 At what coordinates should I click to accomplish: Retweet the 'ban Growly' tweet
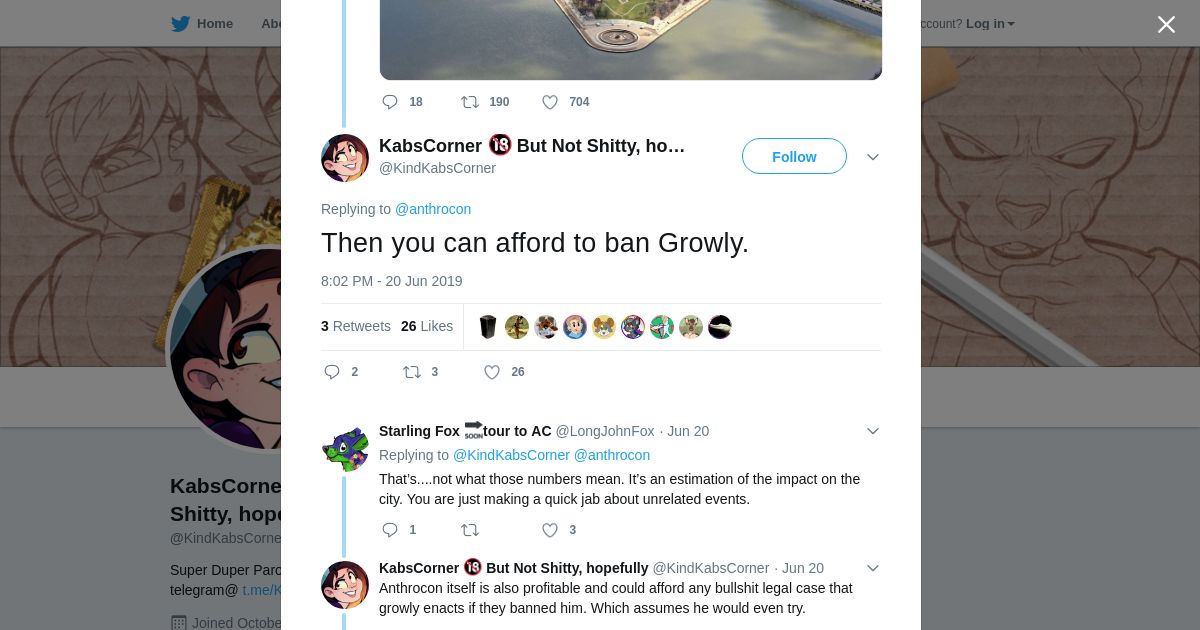pyautogui.click(x=412, y=372)
